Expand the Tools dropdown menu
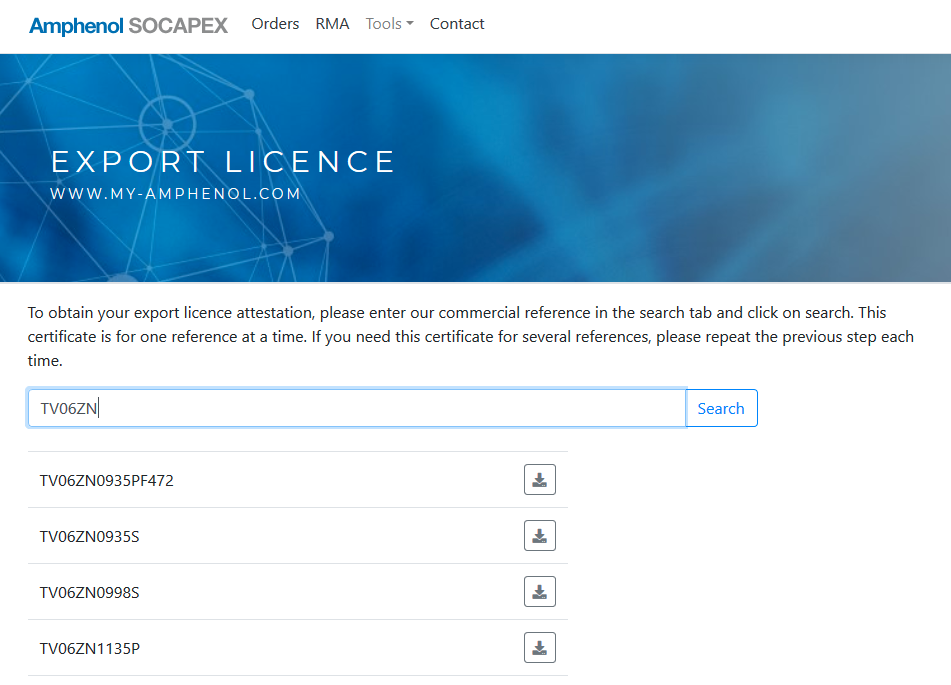Screen dimensions: 951x685 389,24
